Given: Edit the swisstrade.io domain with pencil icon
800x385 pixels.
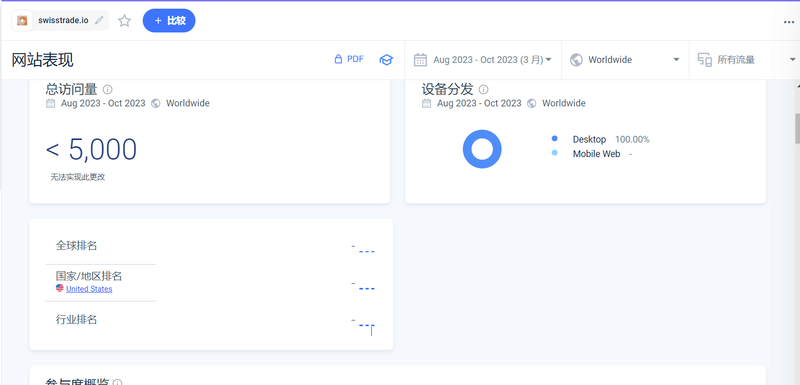Looking at the screenshot, I should point(99,20).
